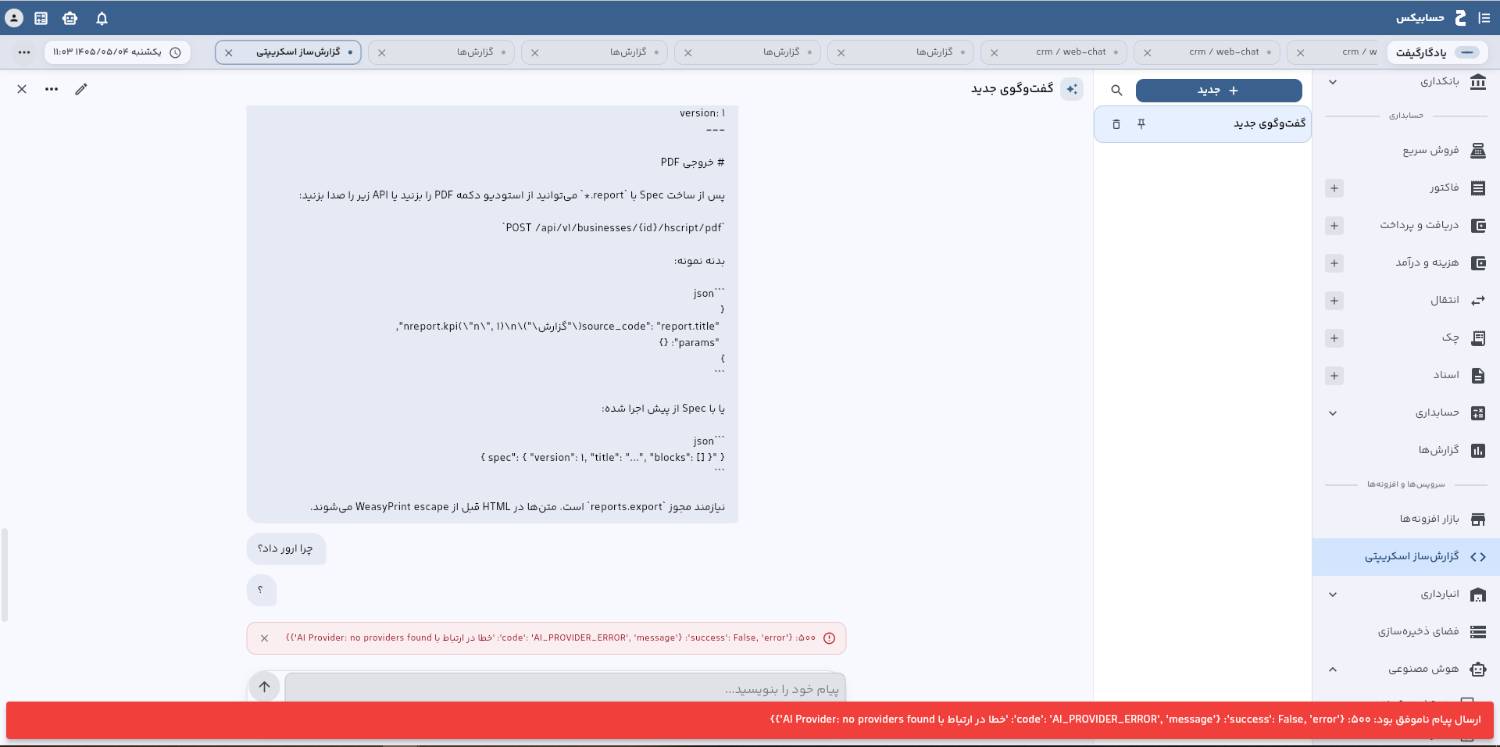Expand the بانکداری sidebar section
1500x747 pixels.
(1332, 82)
